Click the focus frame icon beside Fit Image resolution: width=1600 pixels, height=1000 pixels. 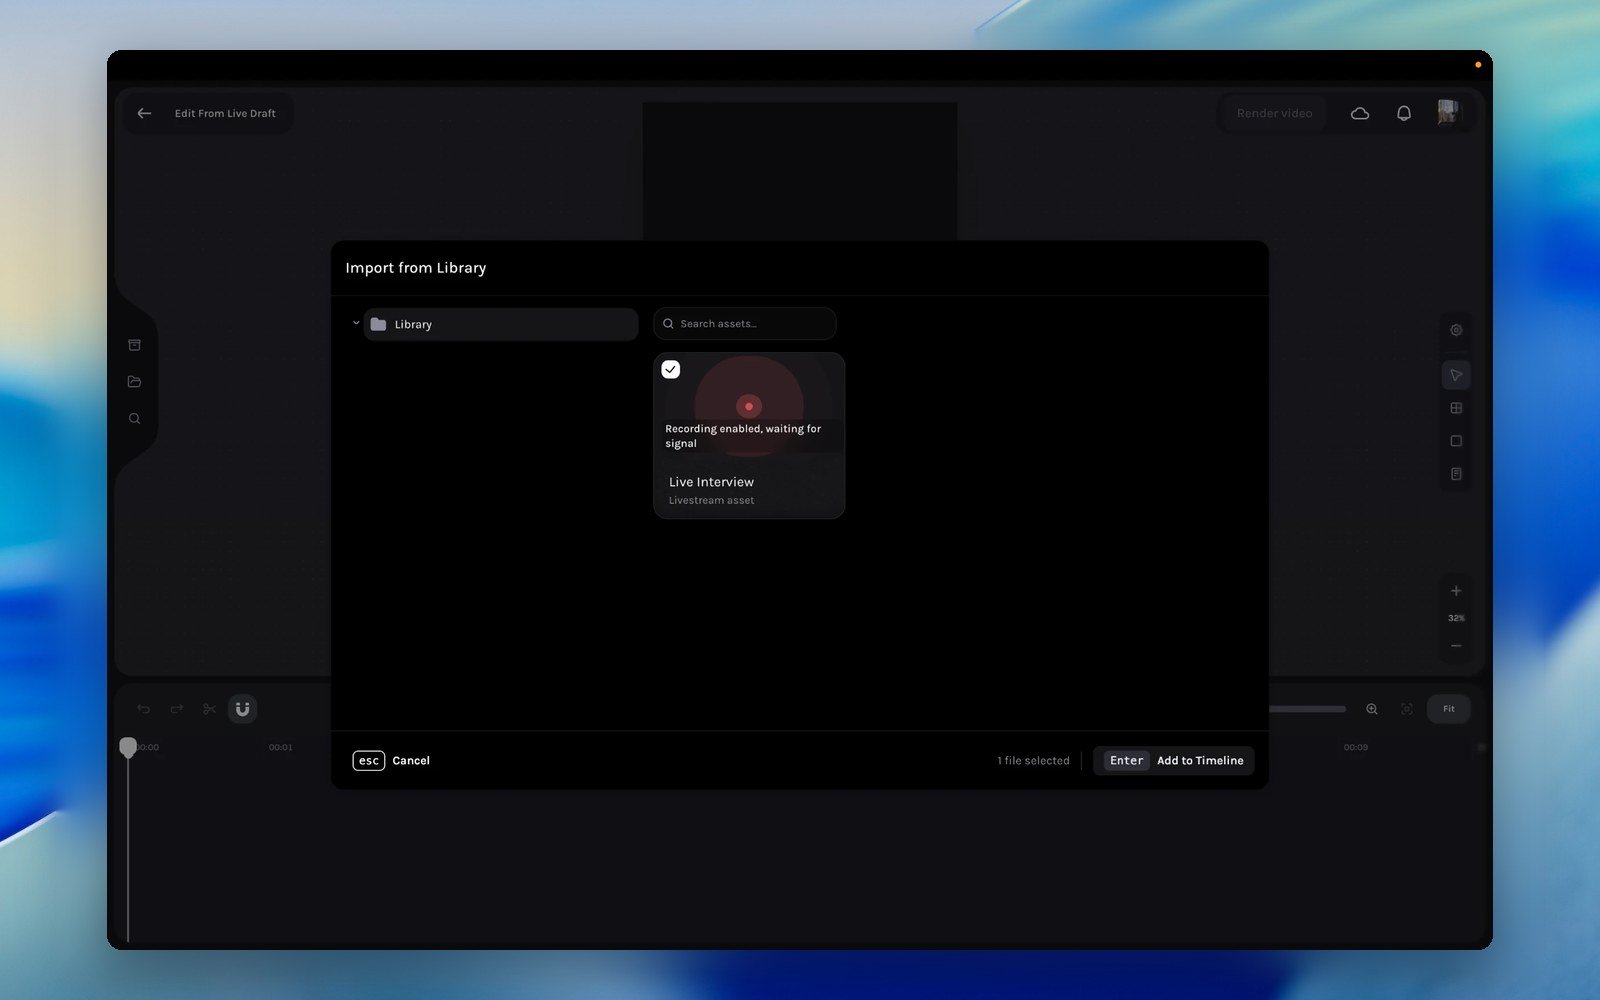coord(1407,709)
